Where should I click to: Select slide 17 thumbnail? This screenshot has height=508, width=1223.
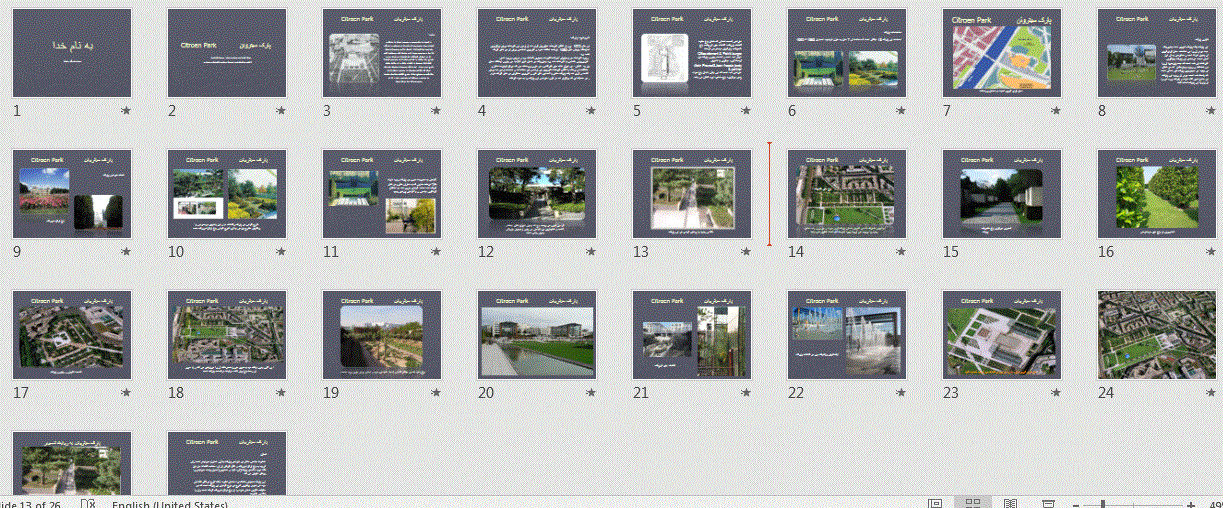click(x=72, y=335)
